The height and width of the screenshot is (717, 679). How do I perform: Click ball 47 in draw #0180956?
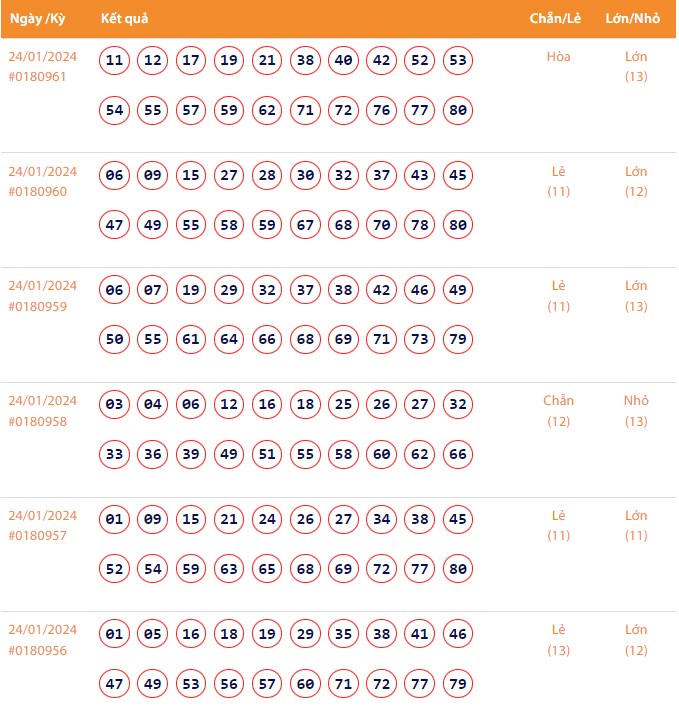(x=115, y=684)
